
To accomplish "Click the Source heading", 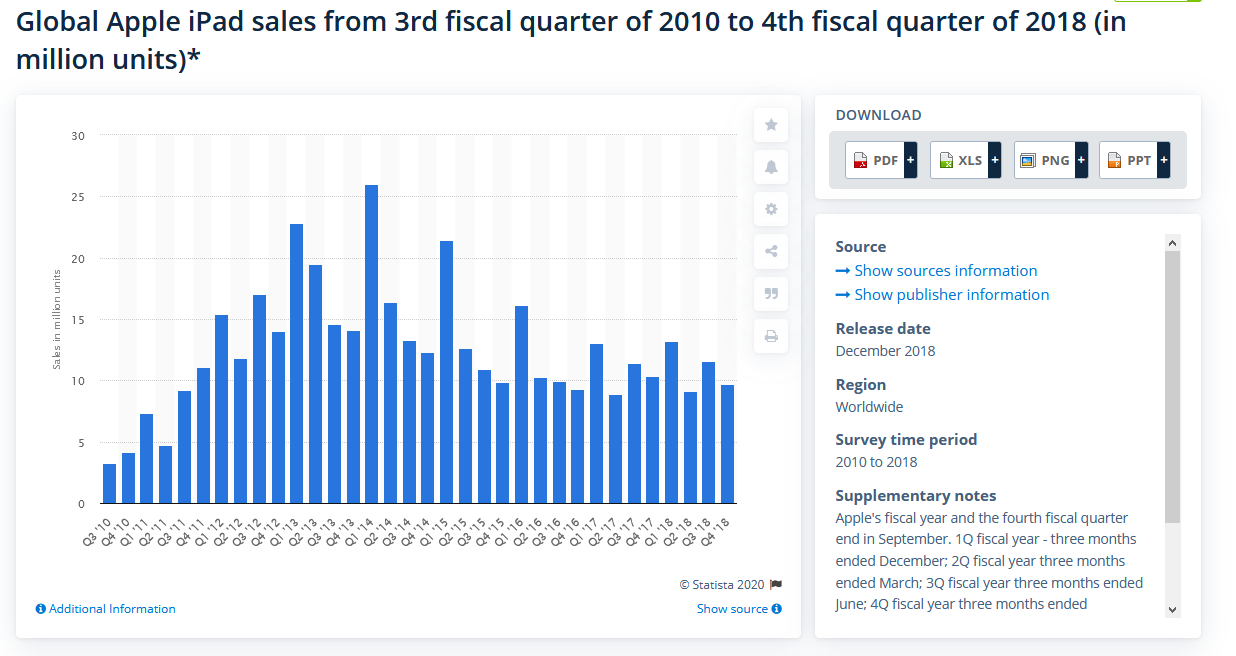I will pyautogui.click(x=861, y=247).
